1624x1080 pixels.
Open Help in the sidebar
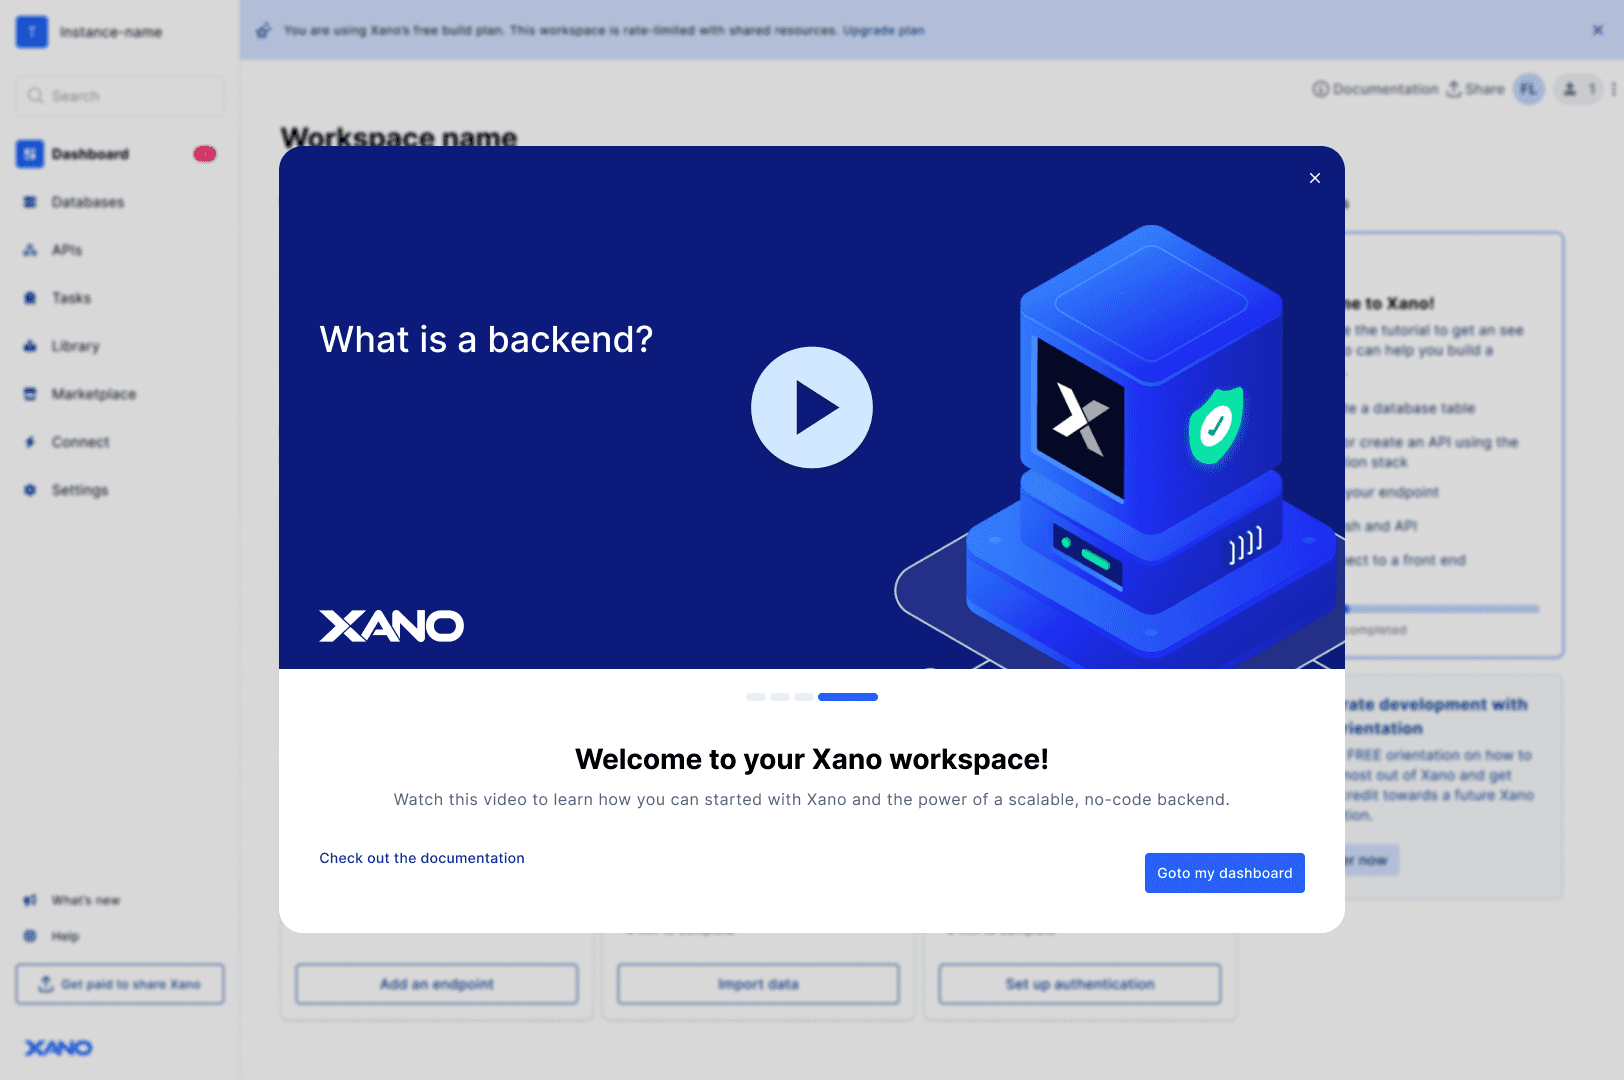point(65,936)
